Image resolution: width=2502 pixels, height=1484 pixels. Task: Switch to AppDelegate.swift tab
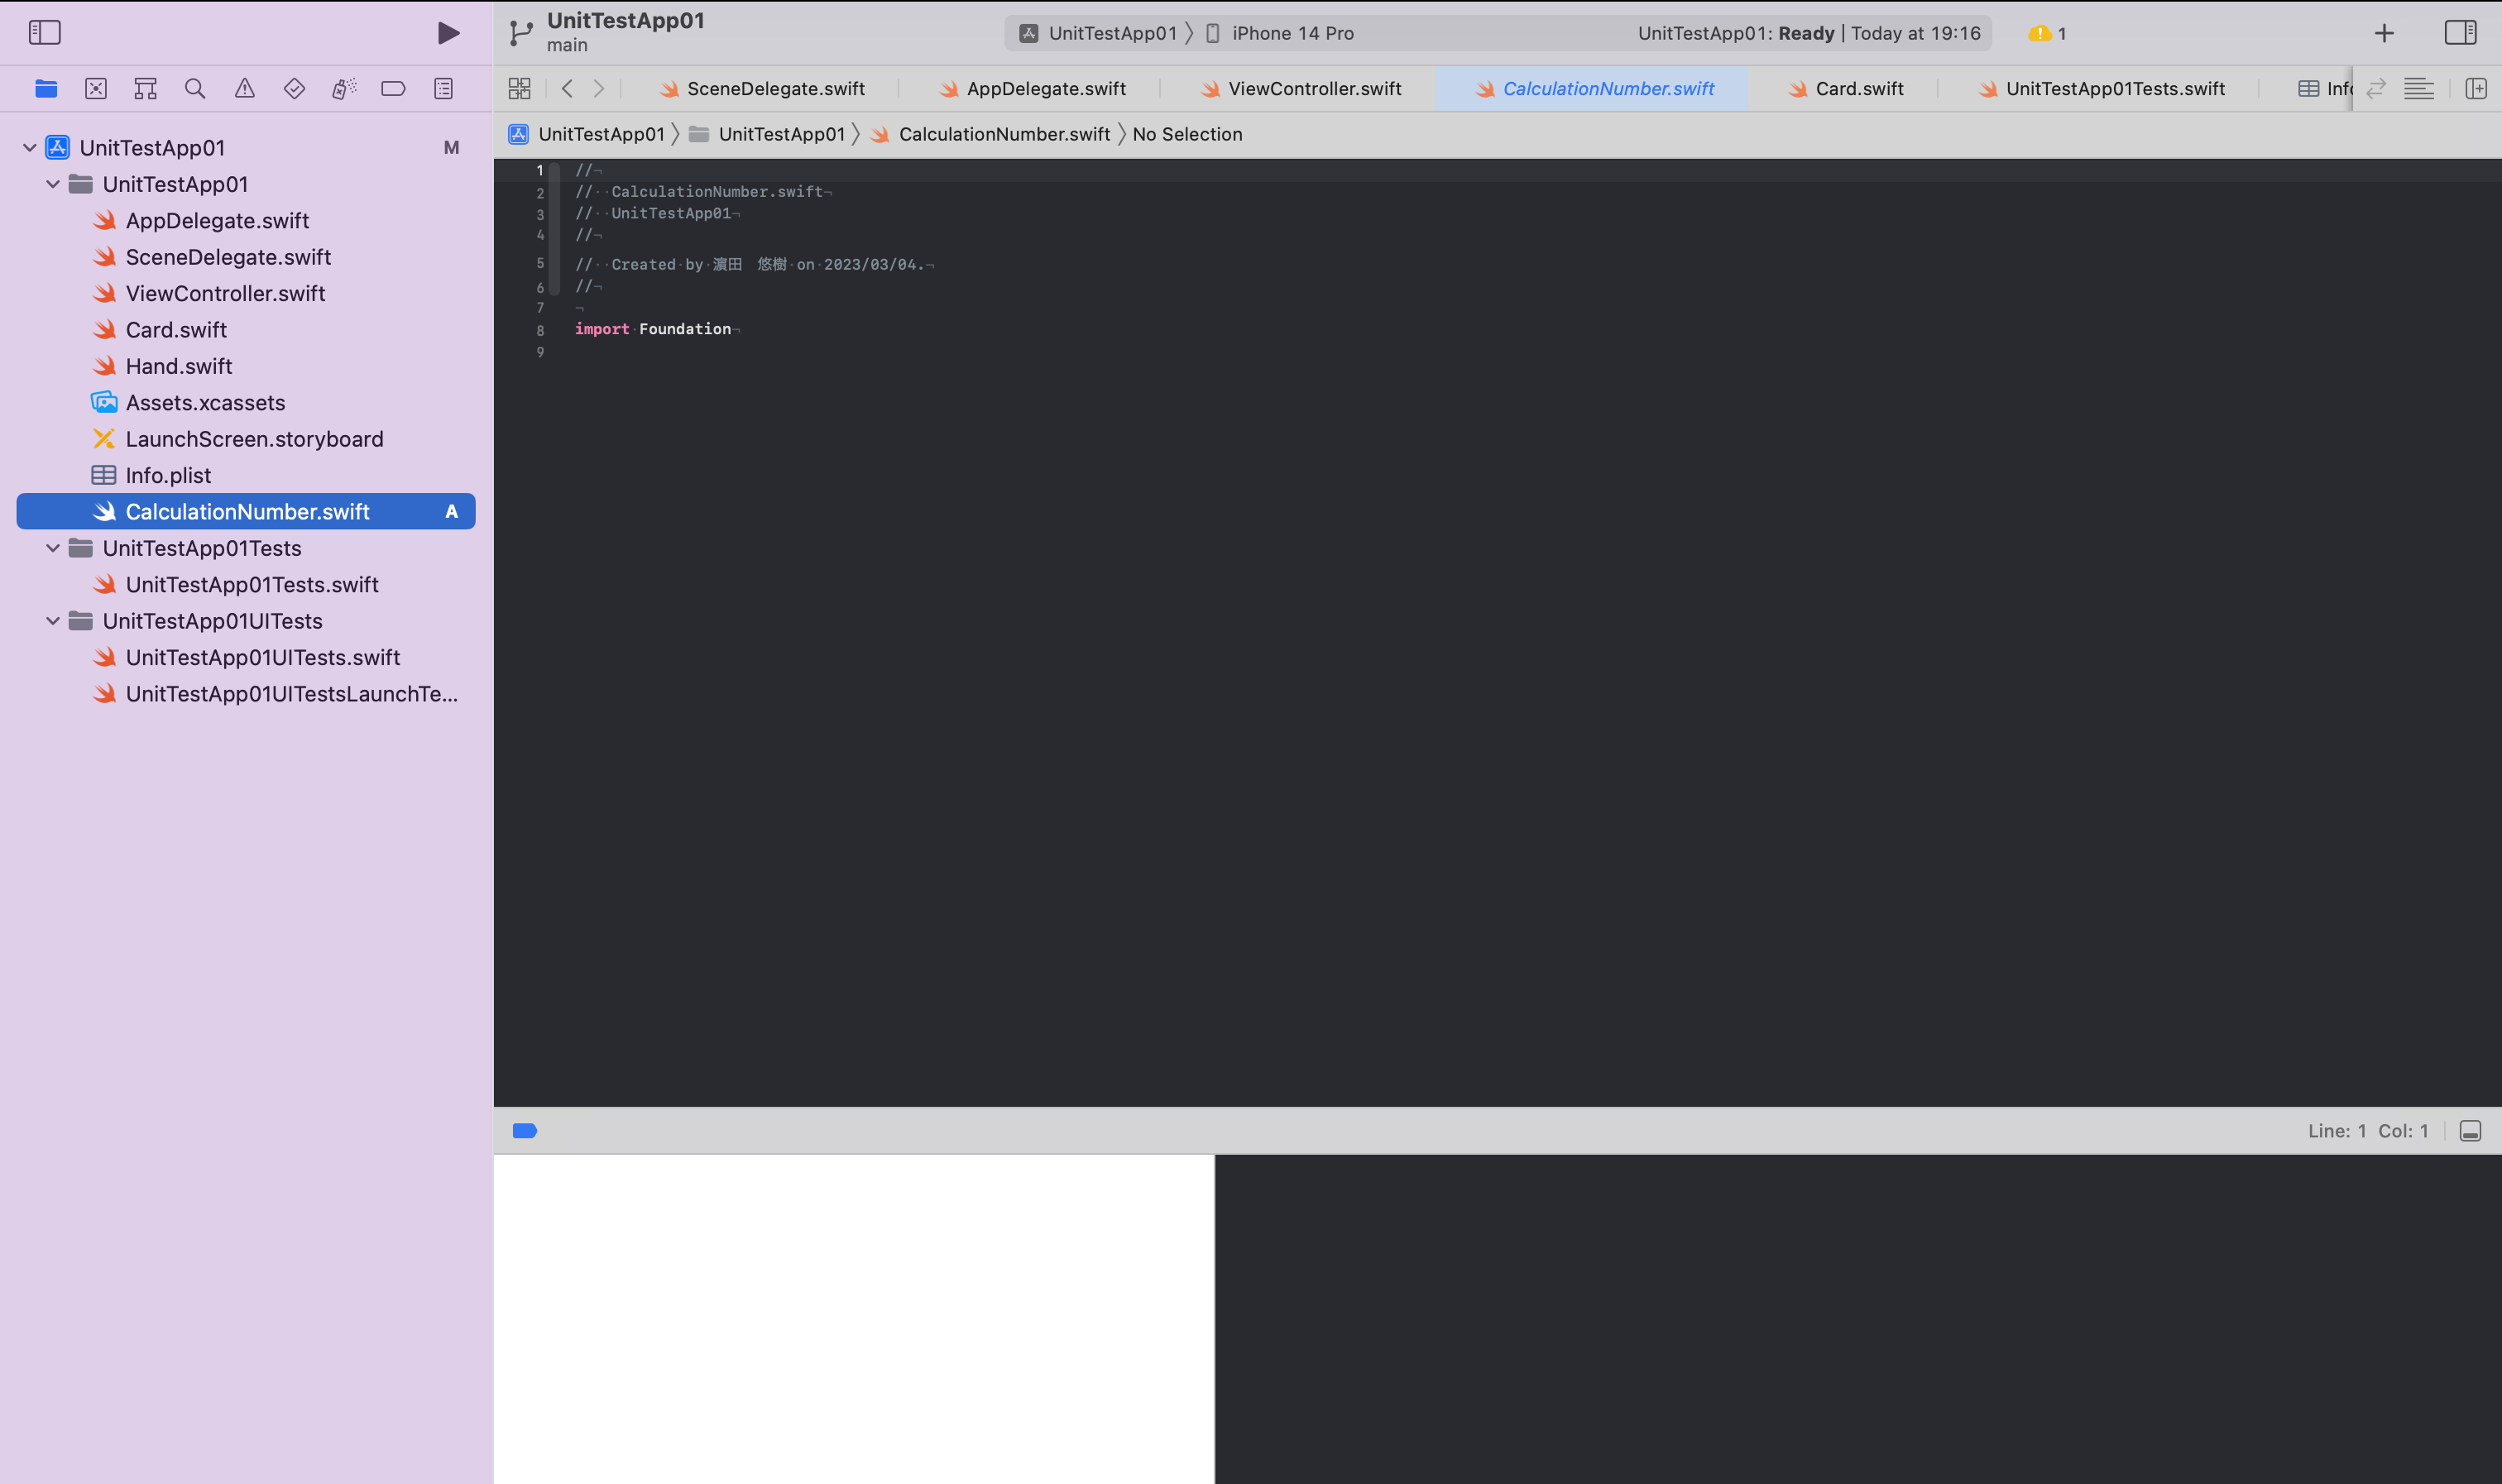pos(1032,89)
